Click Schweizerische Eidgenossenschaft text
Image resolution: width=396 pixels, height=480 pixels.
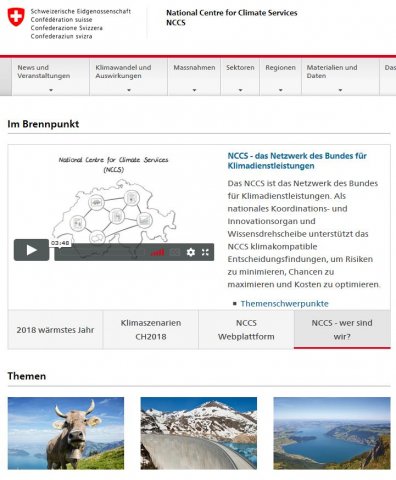pyautogui.click(x=81, y=11)
